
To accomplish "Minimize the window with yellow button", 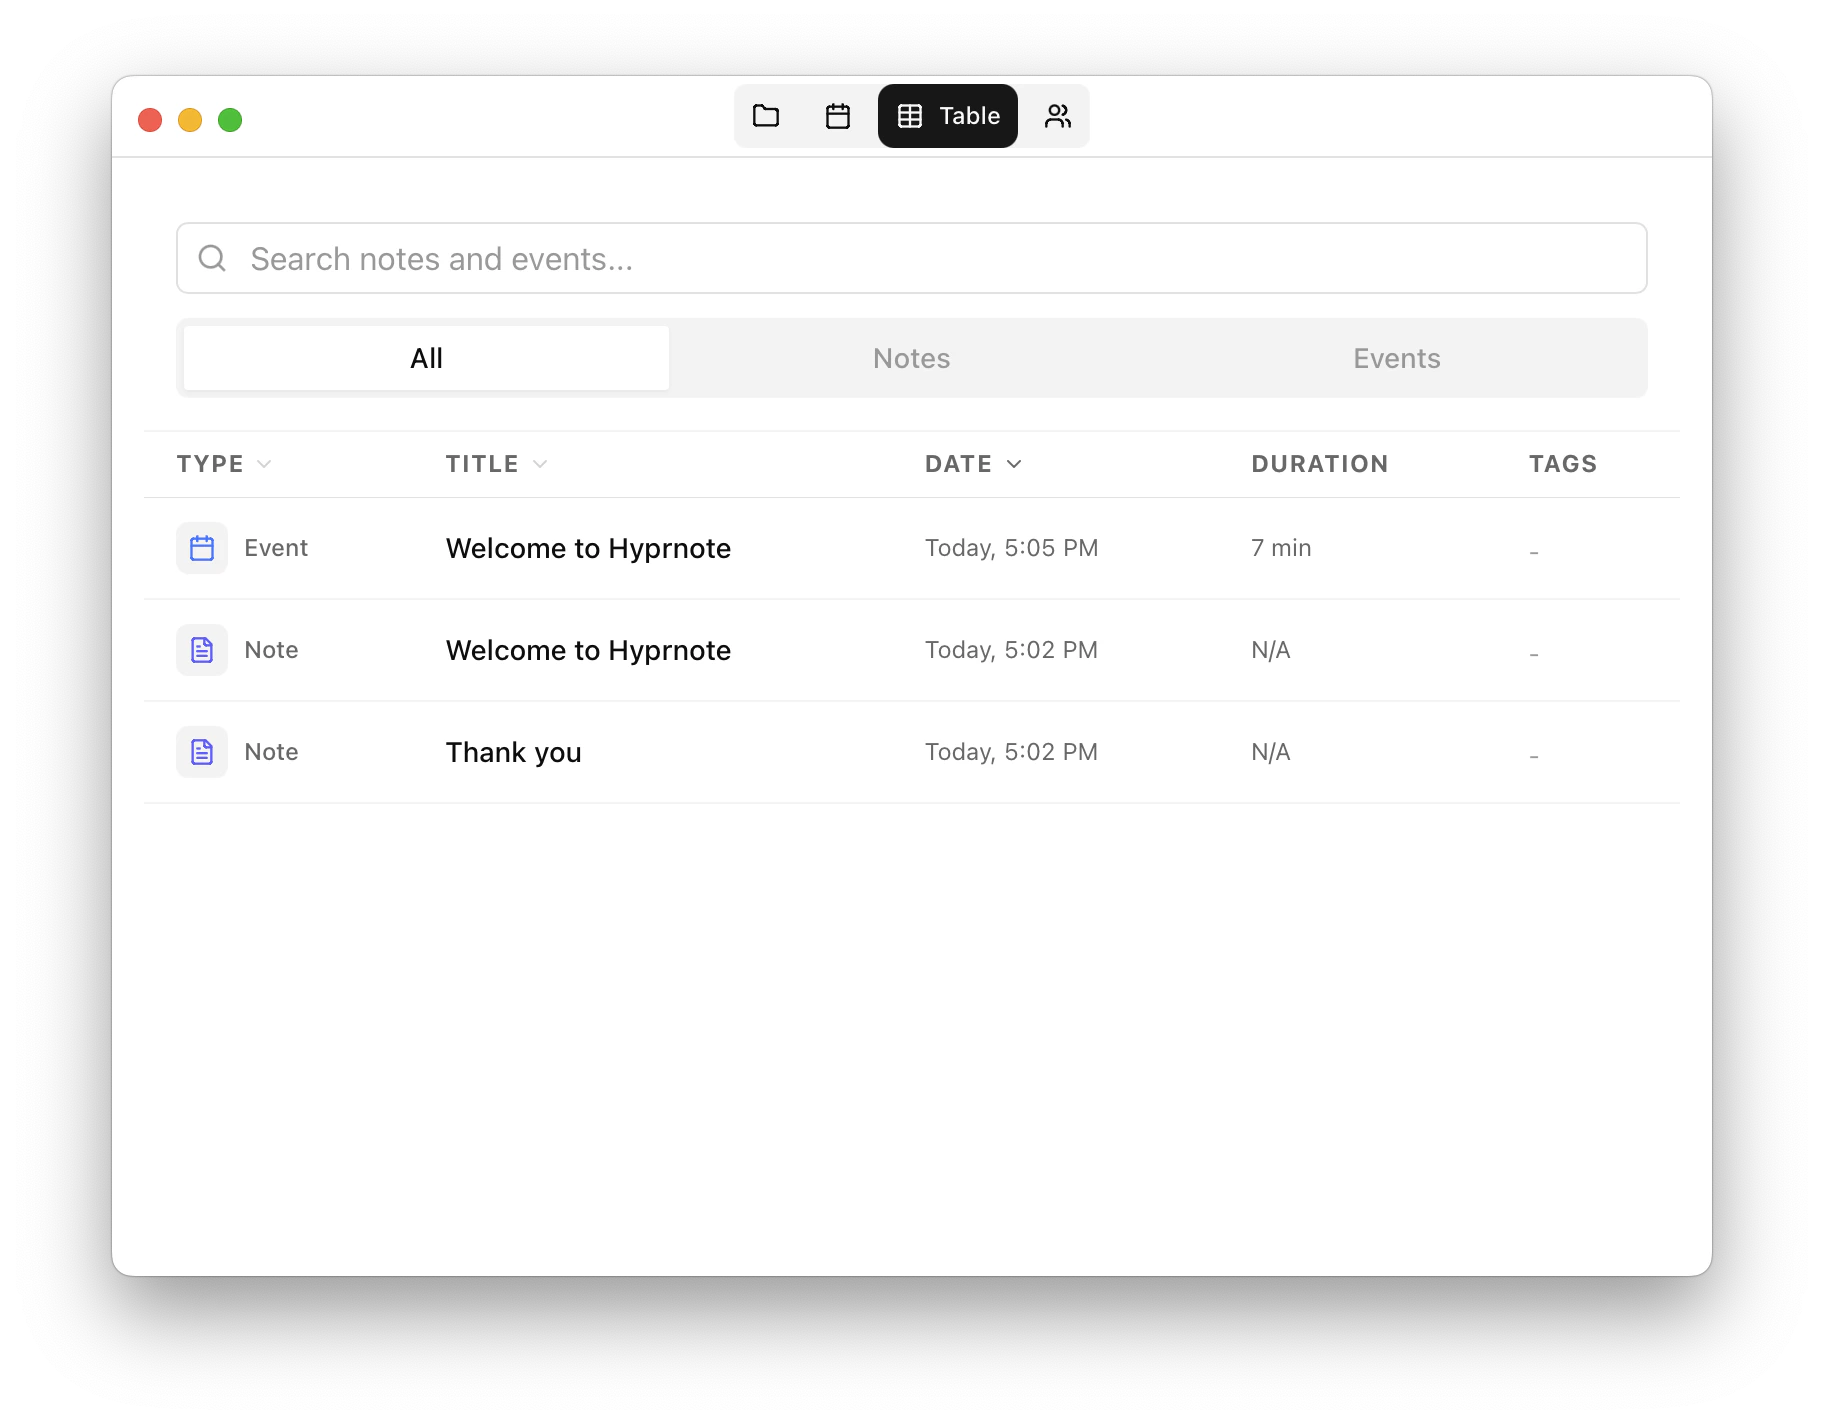I will [190, 120].
